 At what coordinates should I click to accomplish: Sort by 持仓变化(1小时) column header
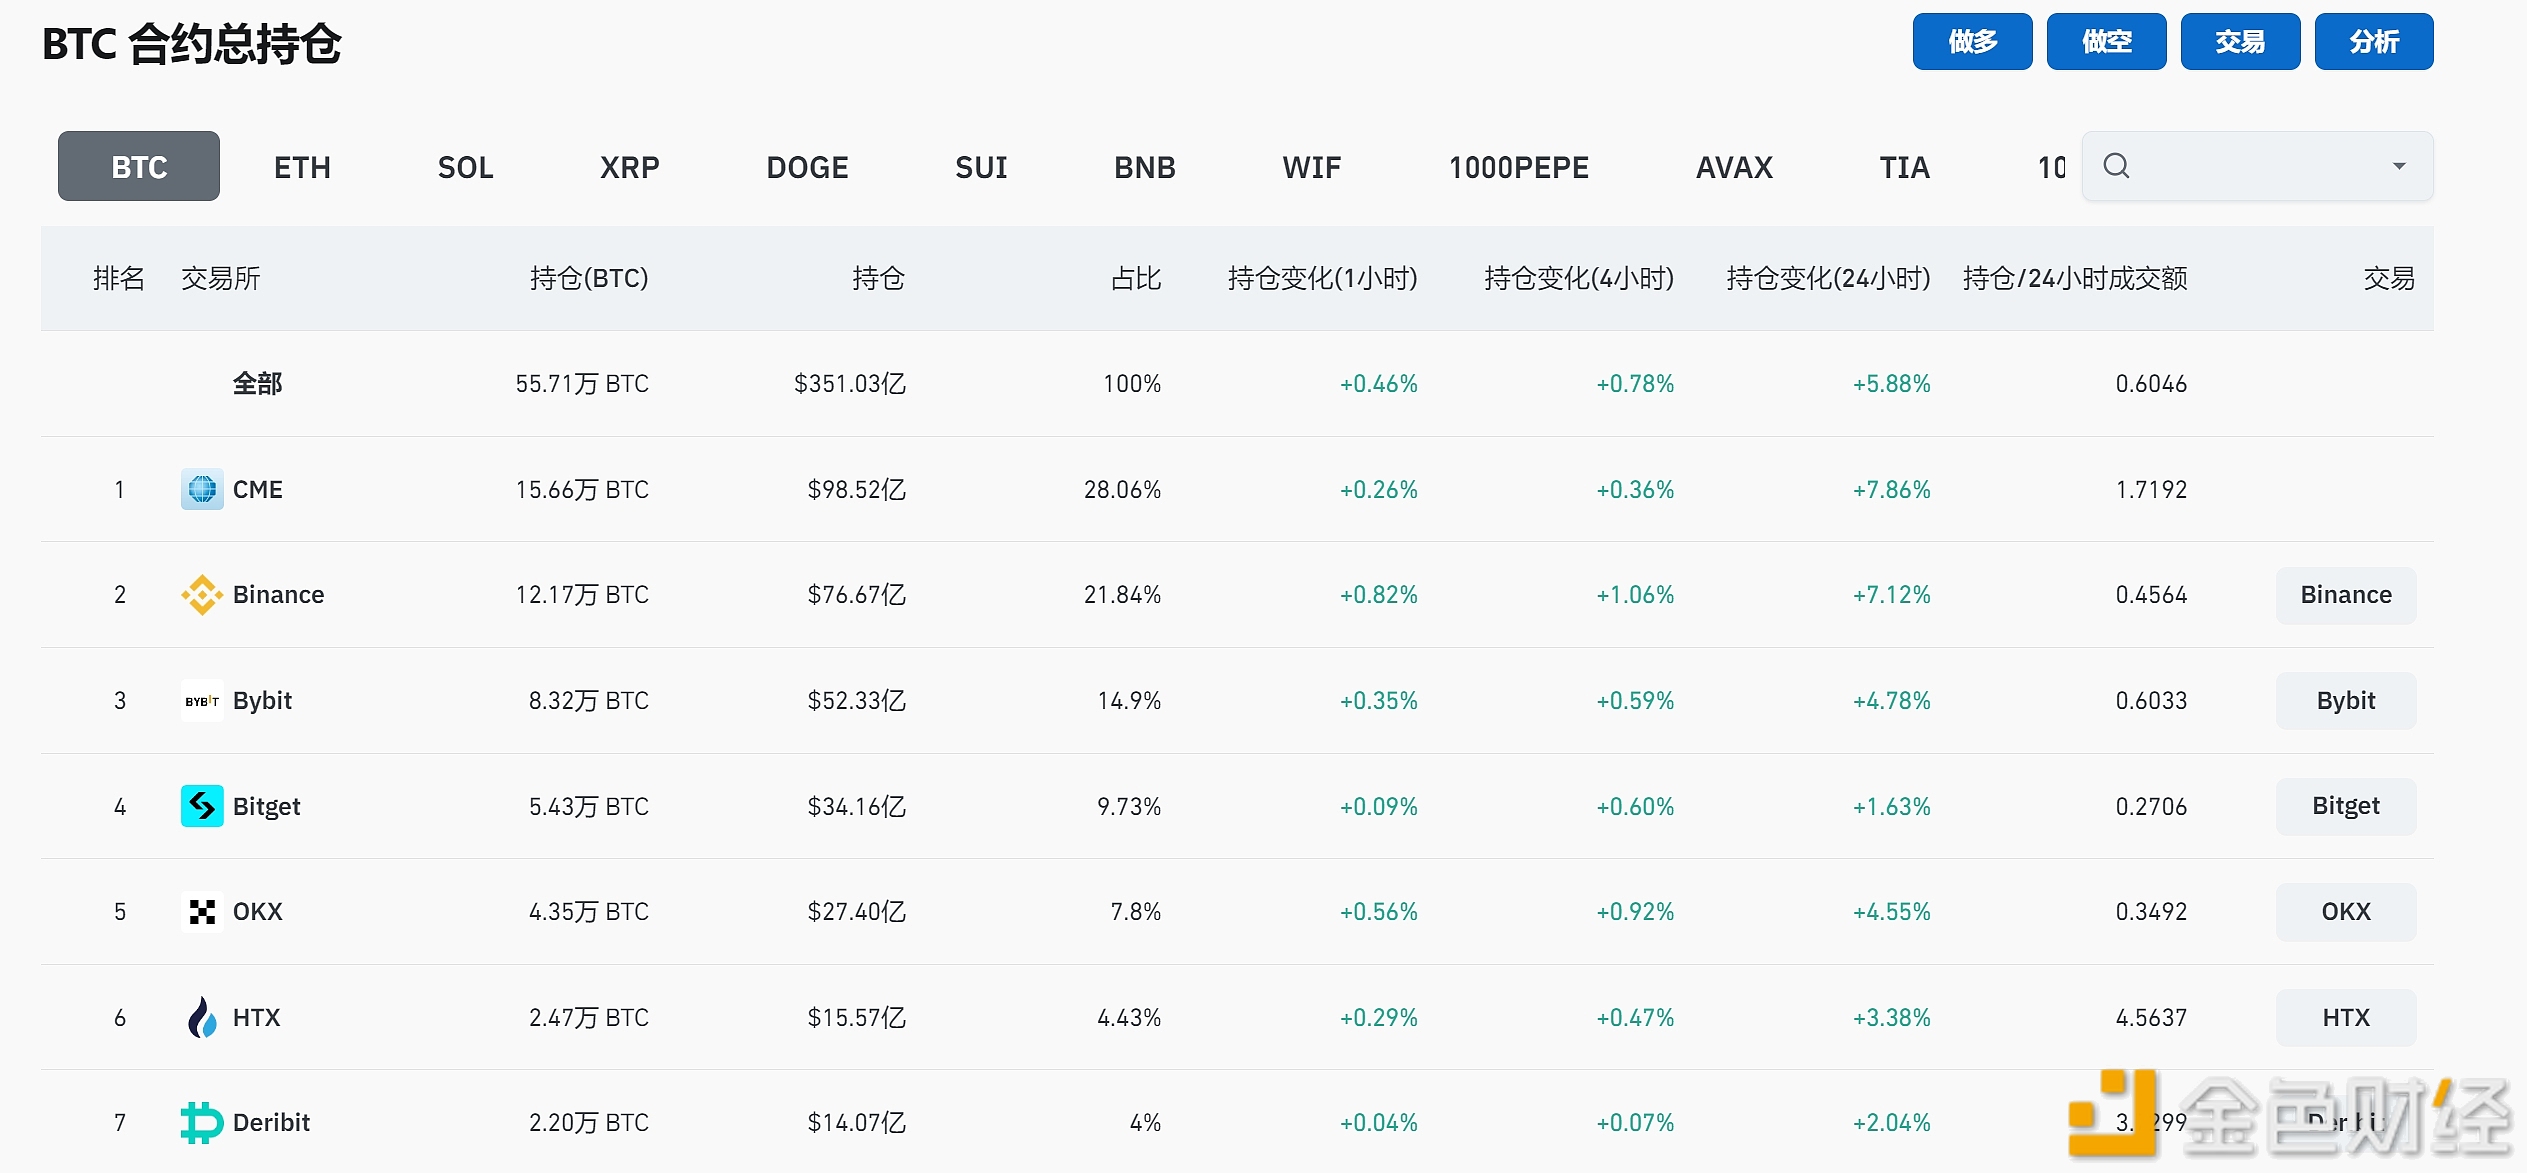point(1323,278)
